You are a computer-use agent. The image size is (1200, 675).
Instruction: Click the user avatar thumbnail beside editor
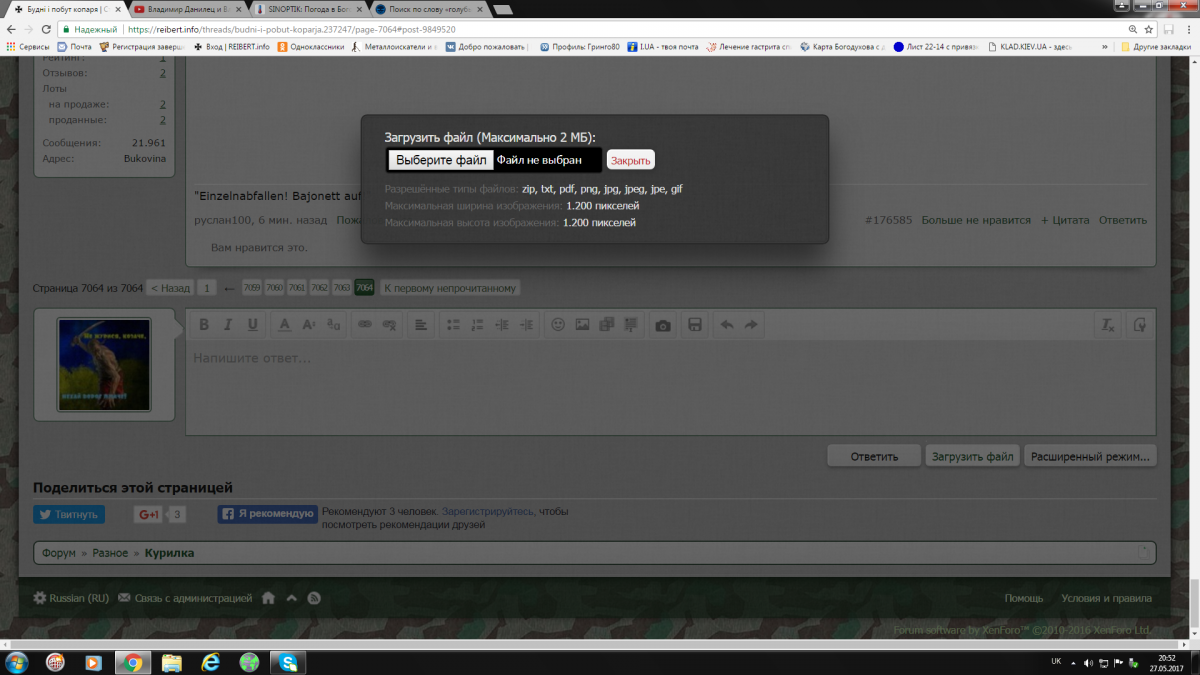pos(104,365)
